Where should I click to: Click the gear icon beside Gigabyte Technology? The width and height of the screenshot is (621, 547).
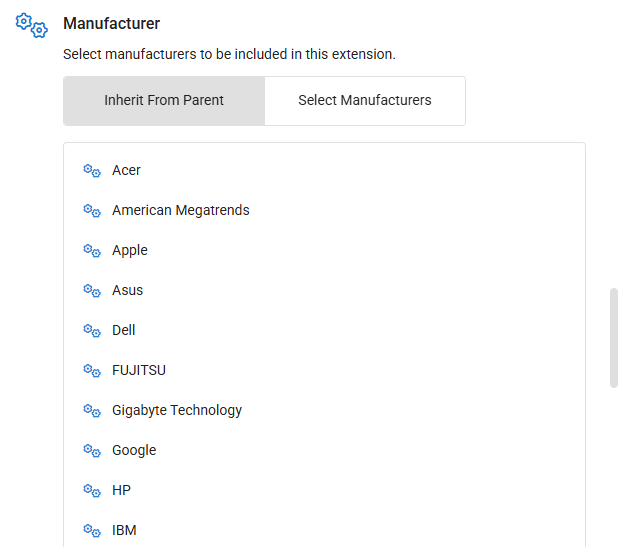coord(92,411)
